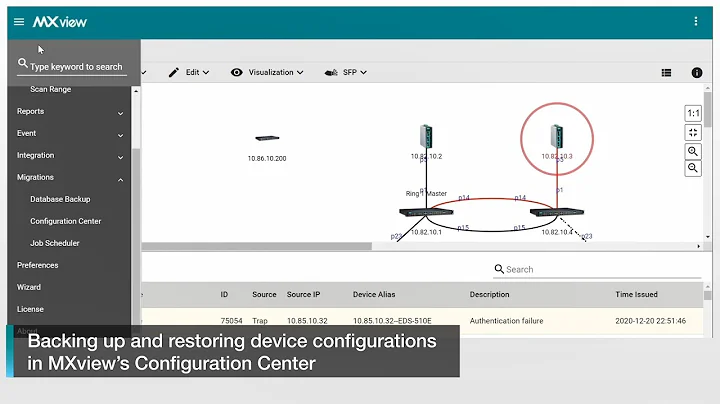Click the topology vertical scrollbar thumb

point(708,110)
